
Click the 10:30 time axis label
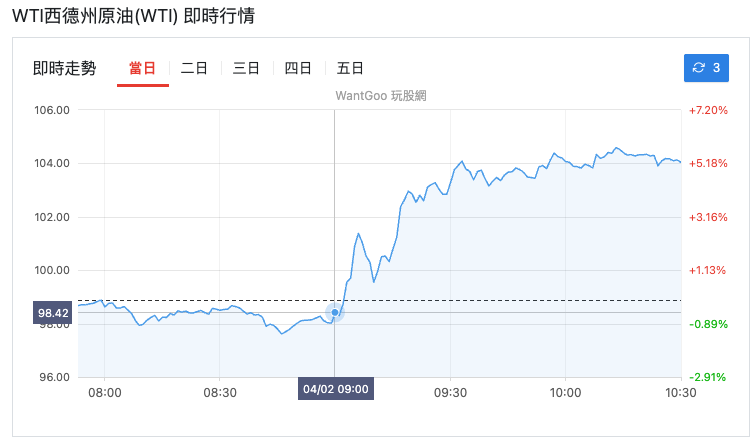(680, 394)
